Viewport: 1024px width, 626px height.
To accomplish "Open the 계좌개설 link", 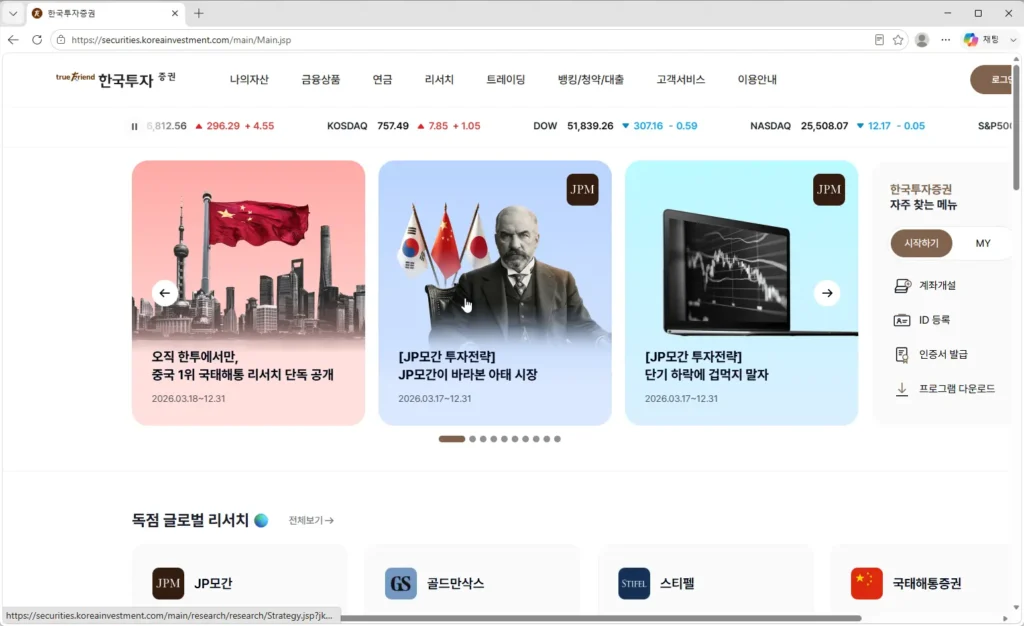I will point(937,285).
